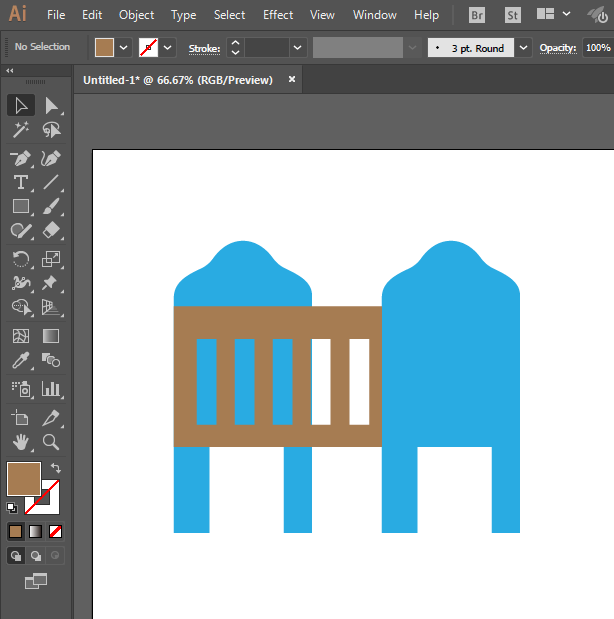Switch to Draw Normal mode

(16, 555)
